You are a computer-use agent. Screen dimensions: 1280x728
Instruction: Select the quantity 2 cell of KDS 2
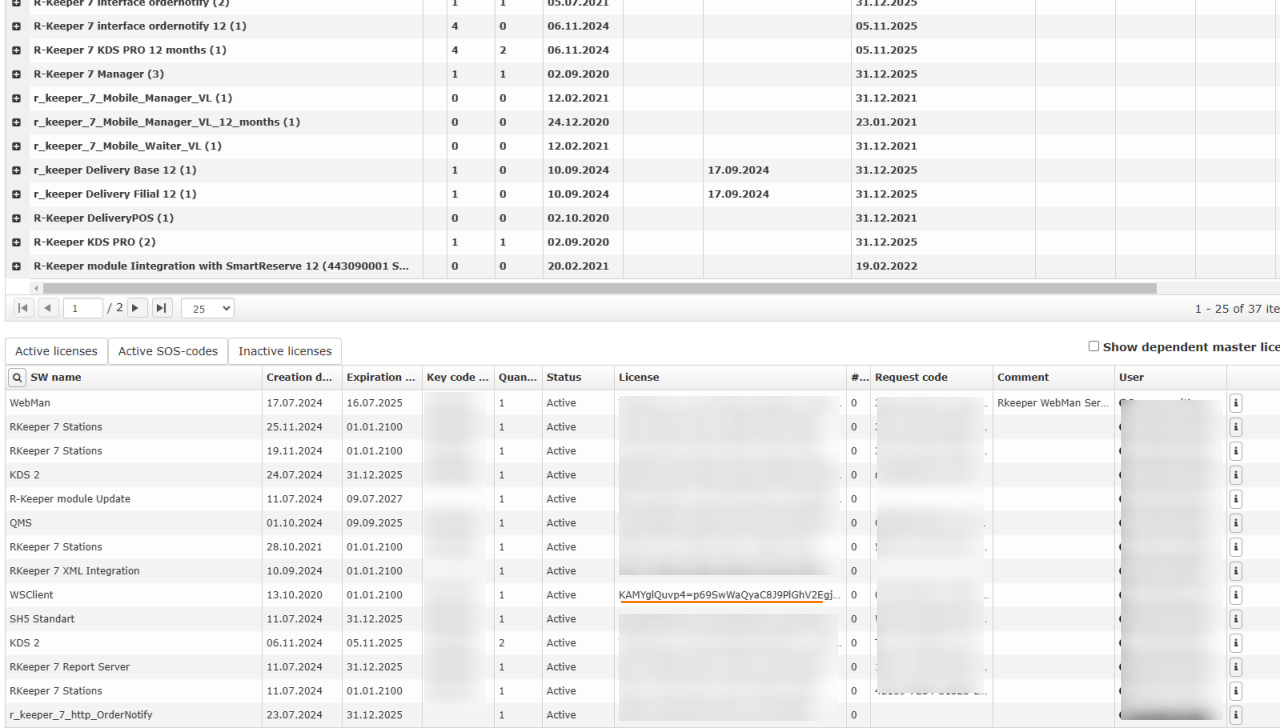click(517, 643)
